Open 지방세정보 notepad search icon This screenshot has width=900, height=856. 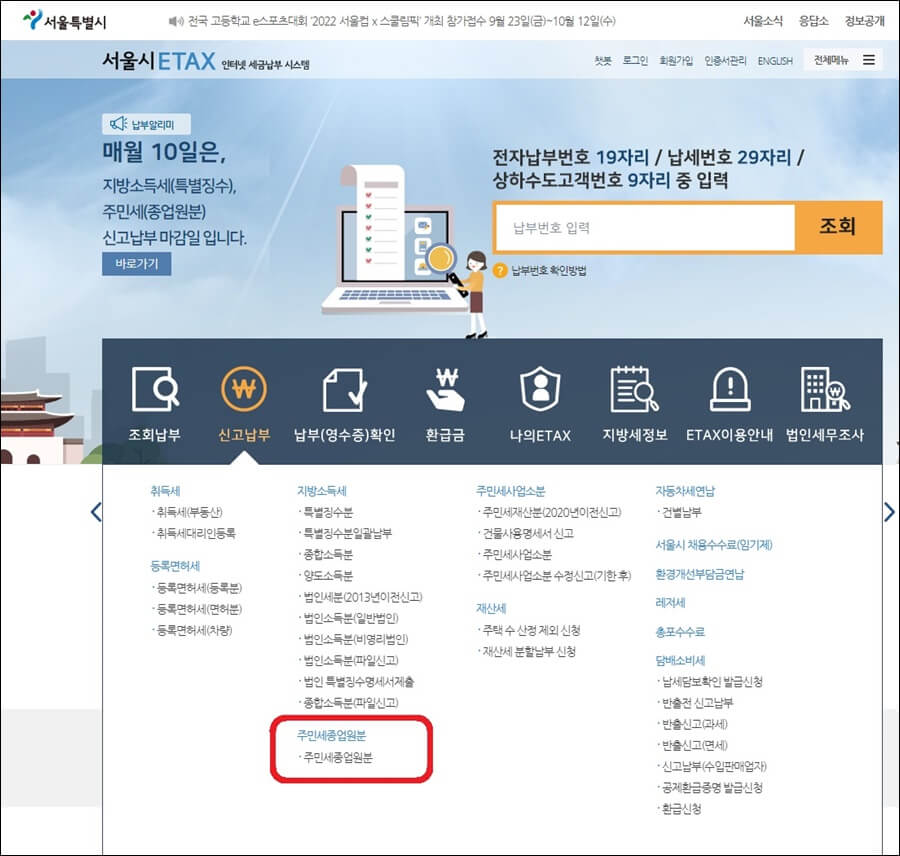[634, 389]
